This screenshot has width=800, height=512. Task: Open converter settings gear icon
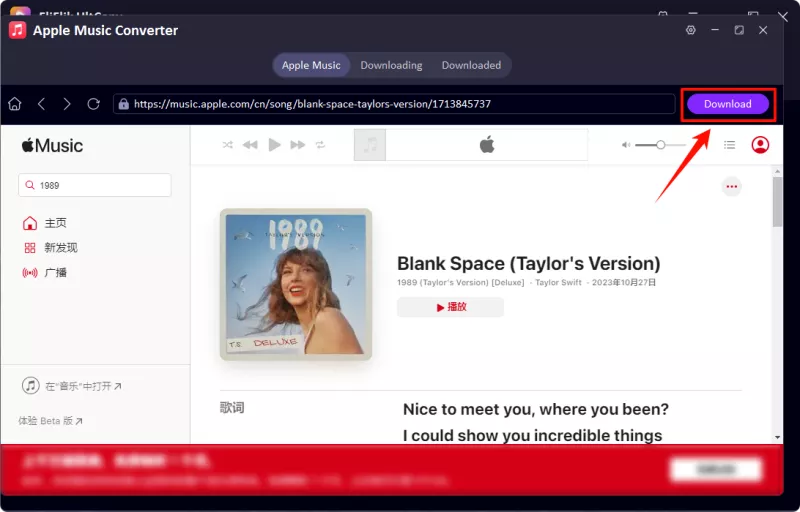(690, 30)
